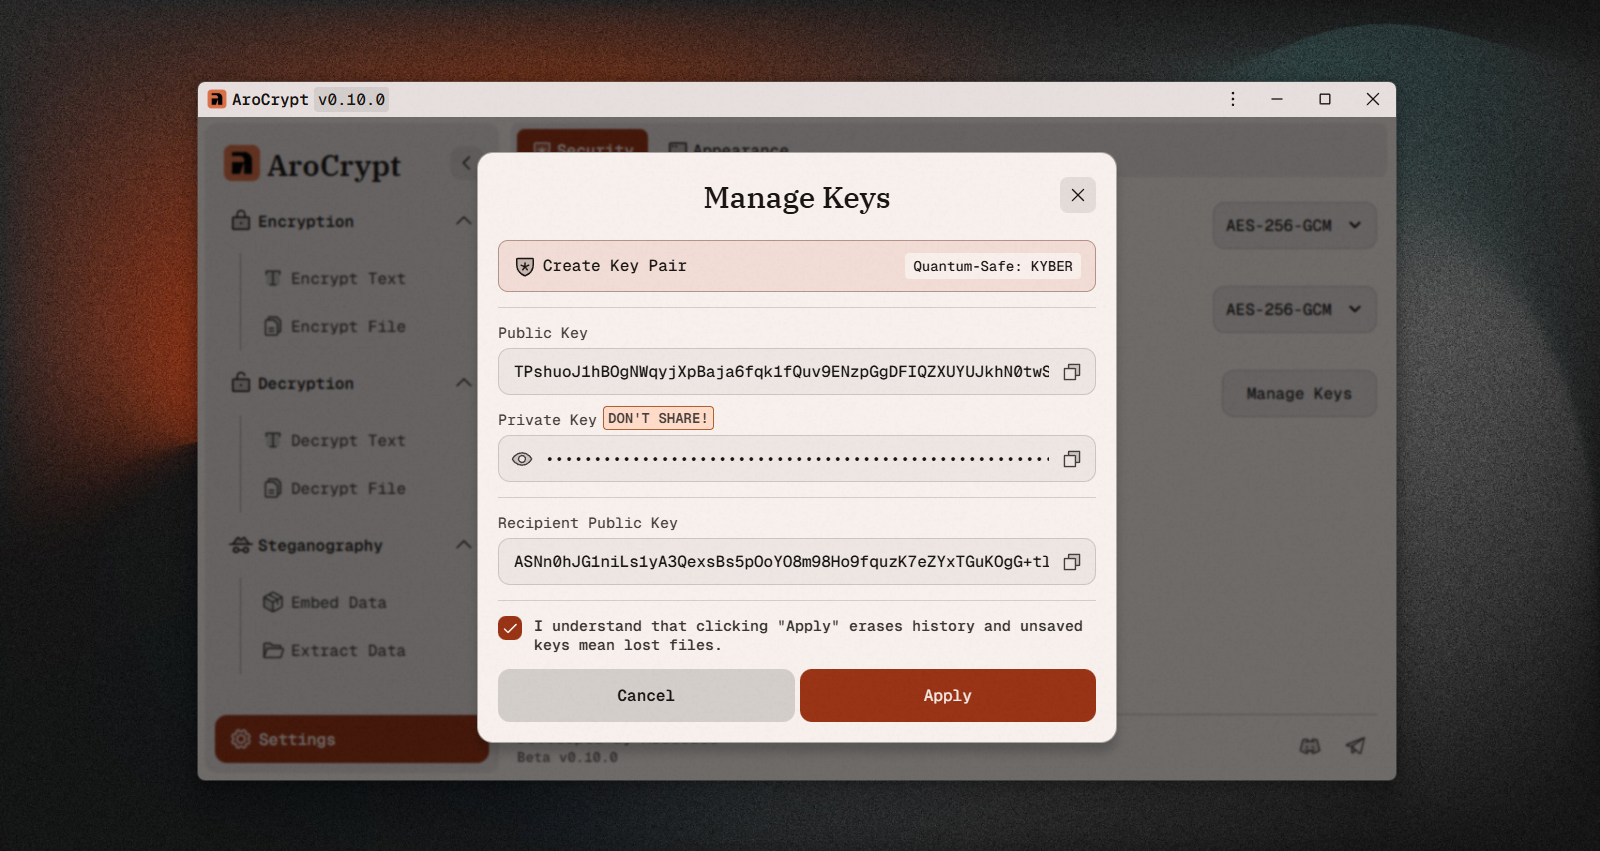Click the Discord icon in footer

[x=1309, y=746]
